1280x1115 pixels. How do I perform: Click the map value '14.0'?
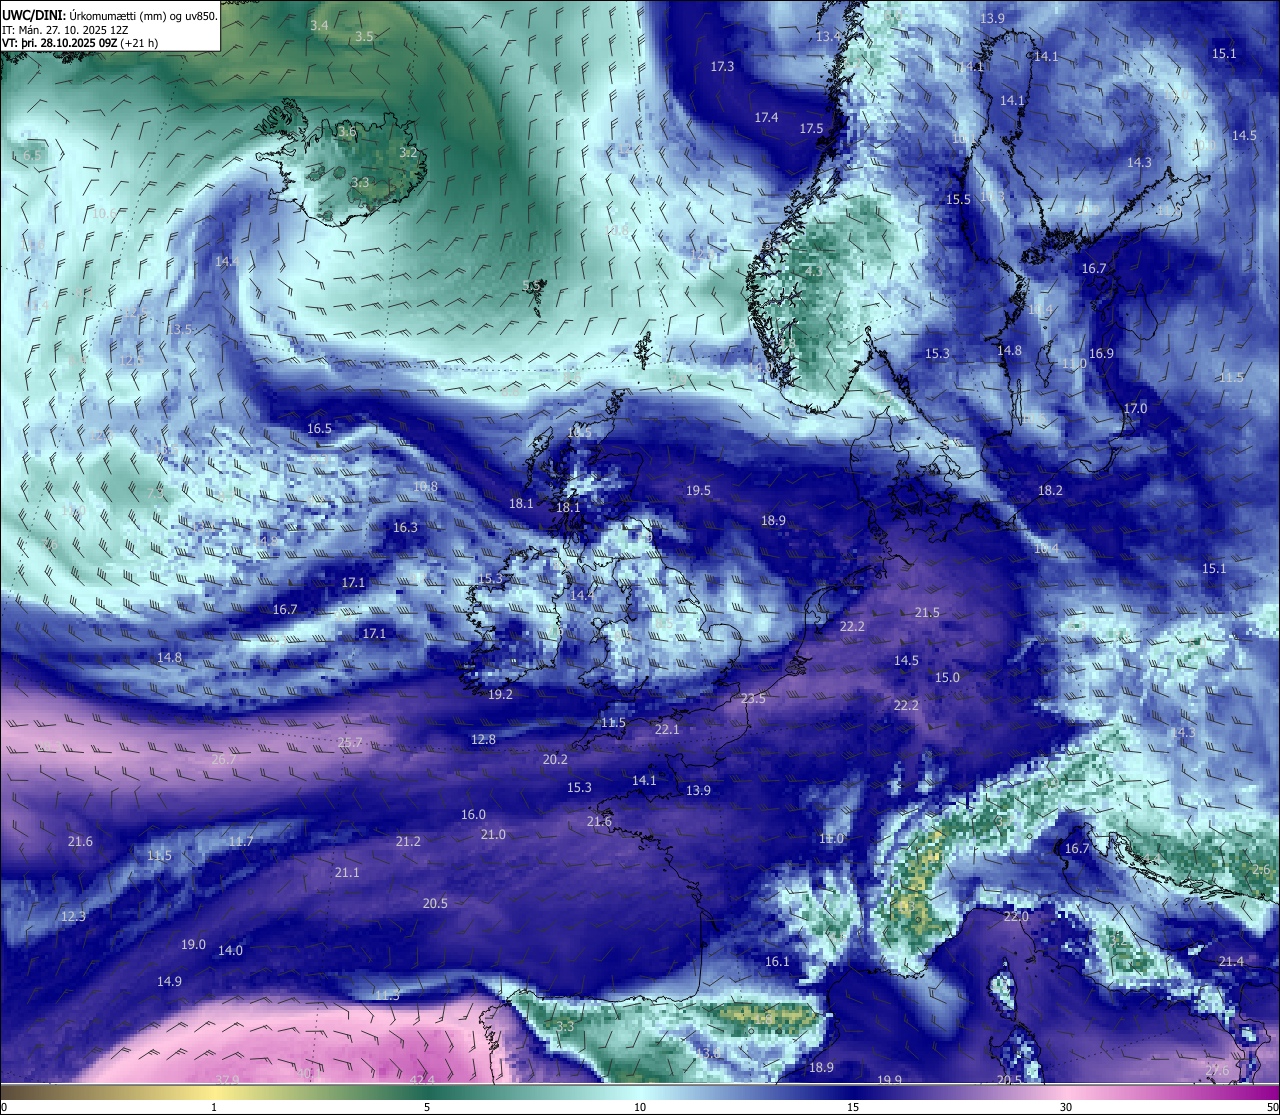(x=230, y=951)
